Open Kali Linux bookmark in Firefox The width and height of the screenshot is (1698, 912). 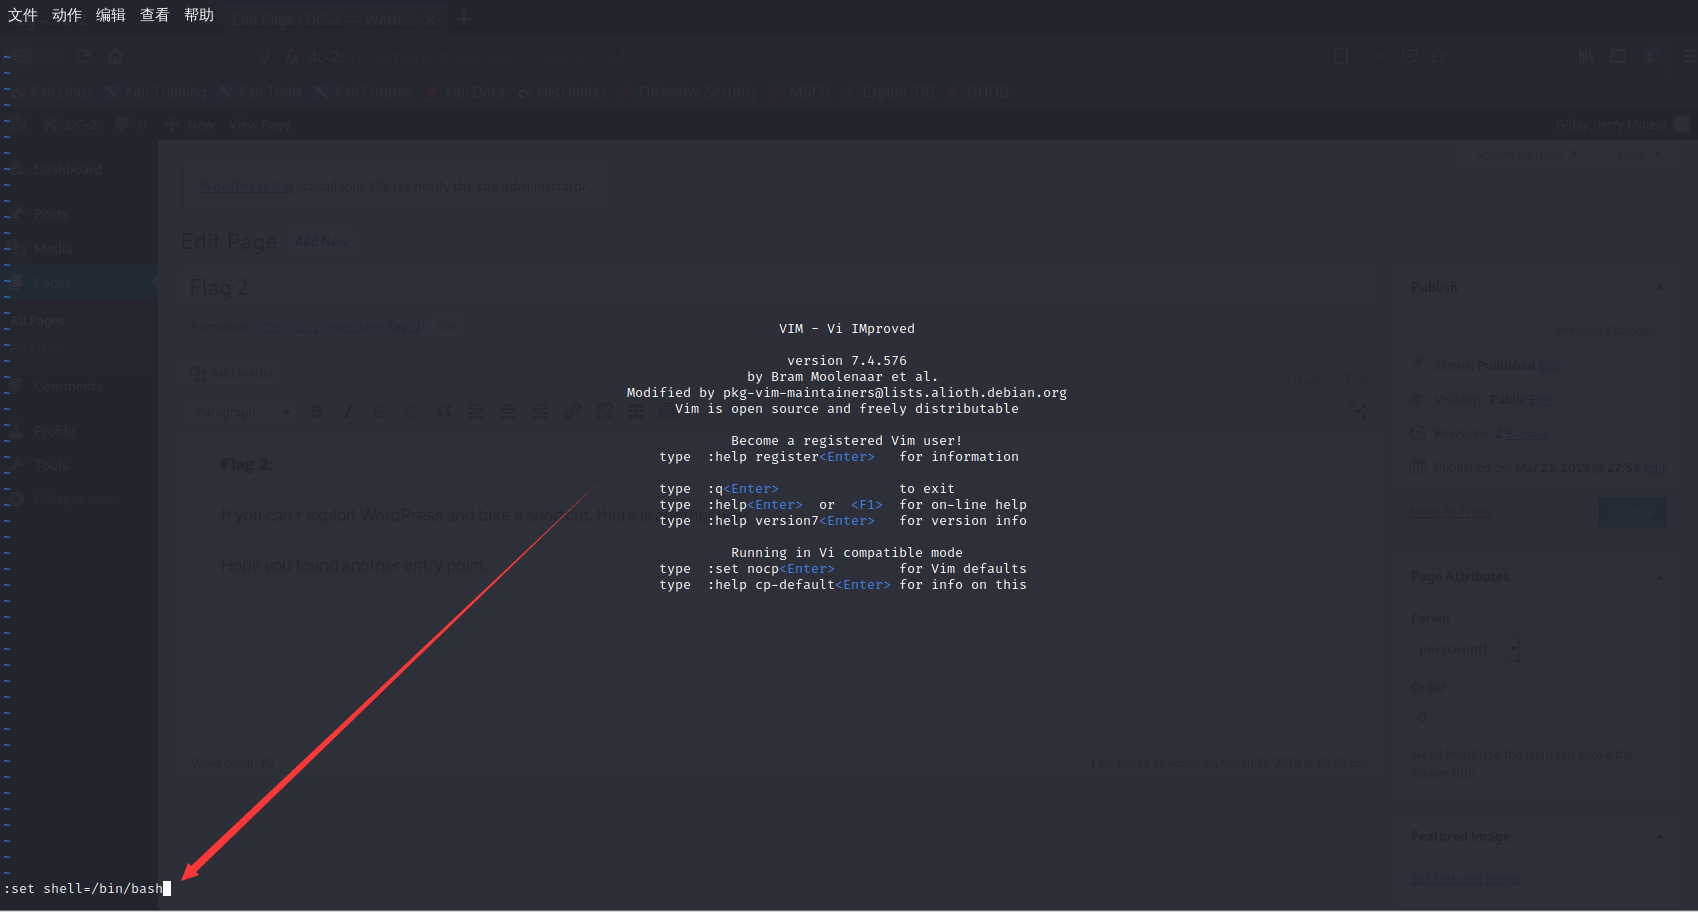[52, 92]
